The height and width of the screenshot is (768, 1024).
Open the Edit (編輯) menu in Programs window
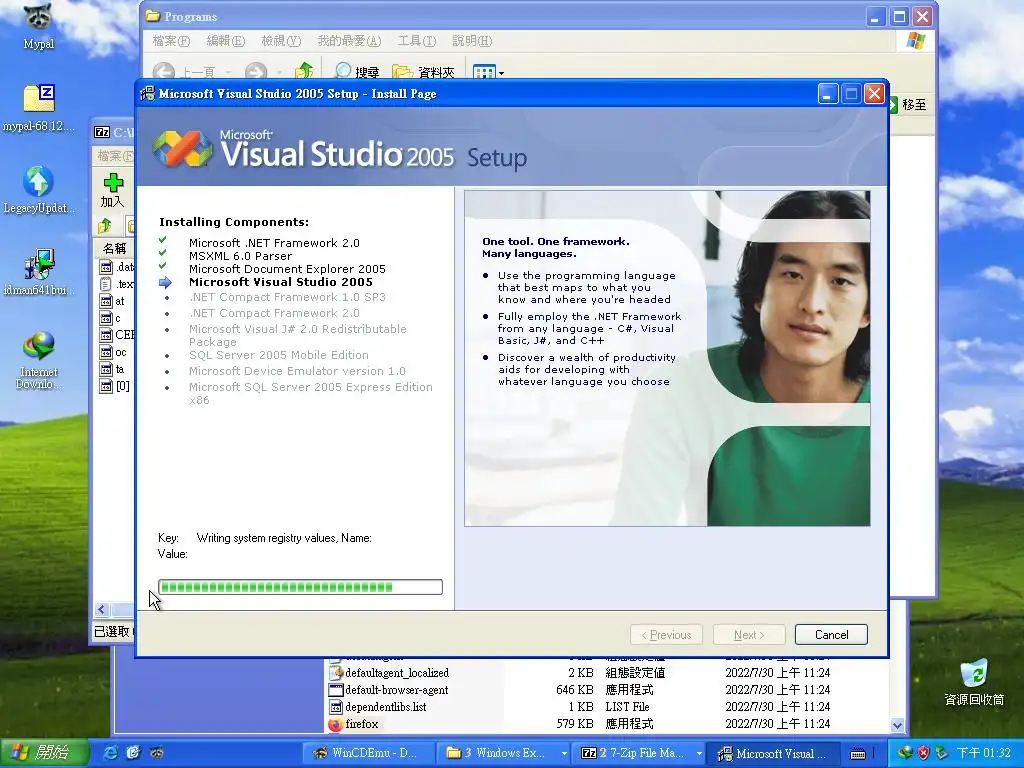[x=225, y=41]
